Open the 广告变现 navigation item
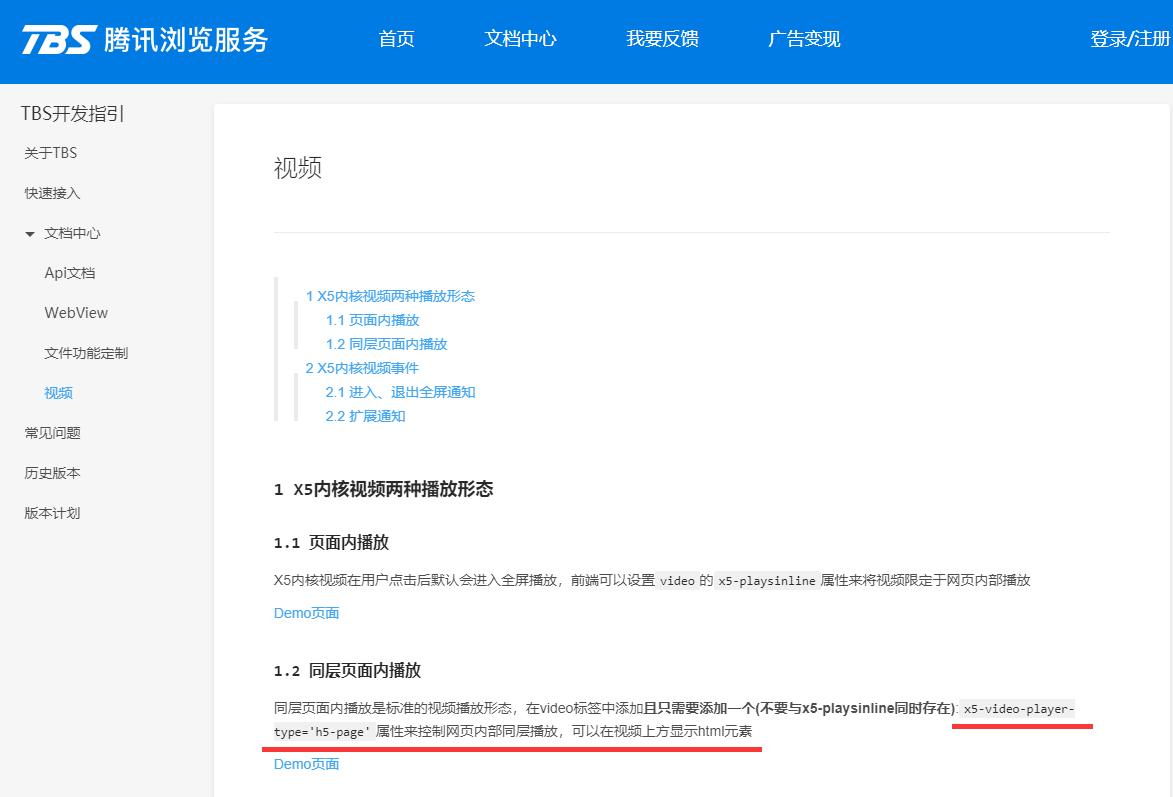The image size is (1173, 797). tap(804, 39)
